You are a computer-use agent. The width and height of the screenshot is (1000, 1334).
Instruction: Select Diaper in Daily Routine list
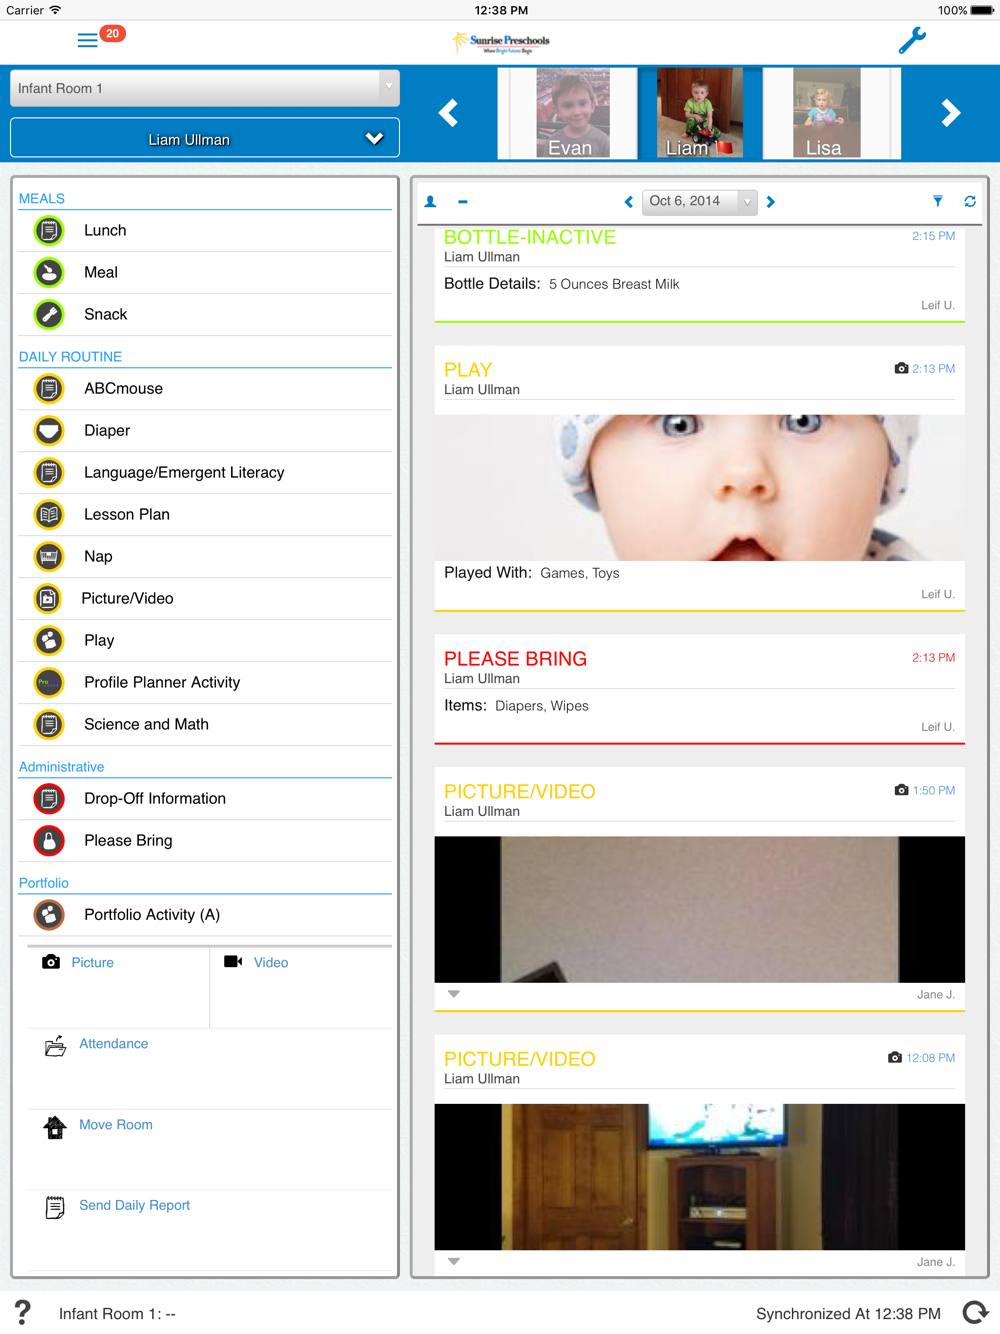pyautogui.click(x=107, y=430)
